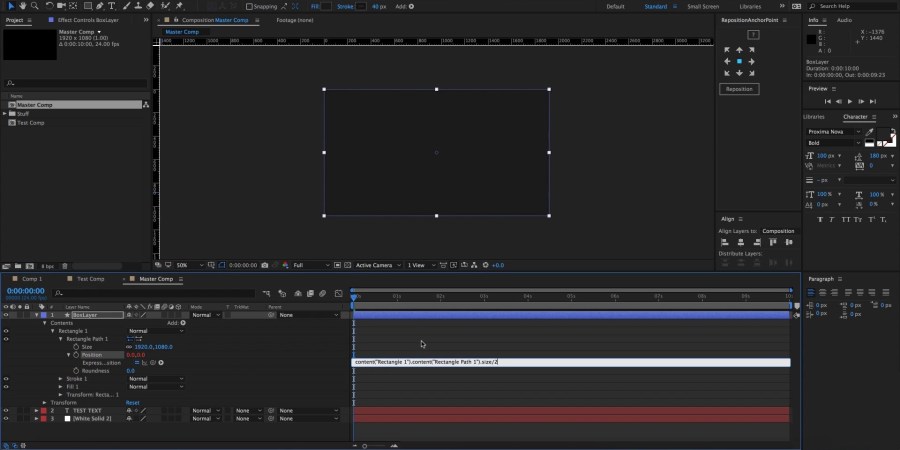Open the Add shape contents menu in the timeline

(x=183, y=323)
